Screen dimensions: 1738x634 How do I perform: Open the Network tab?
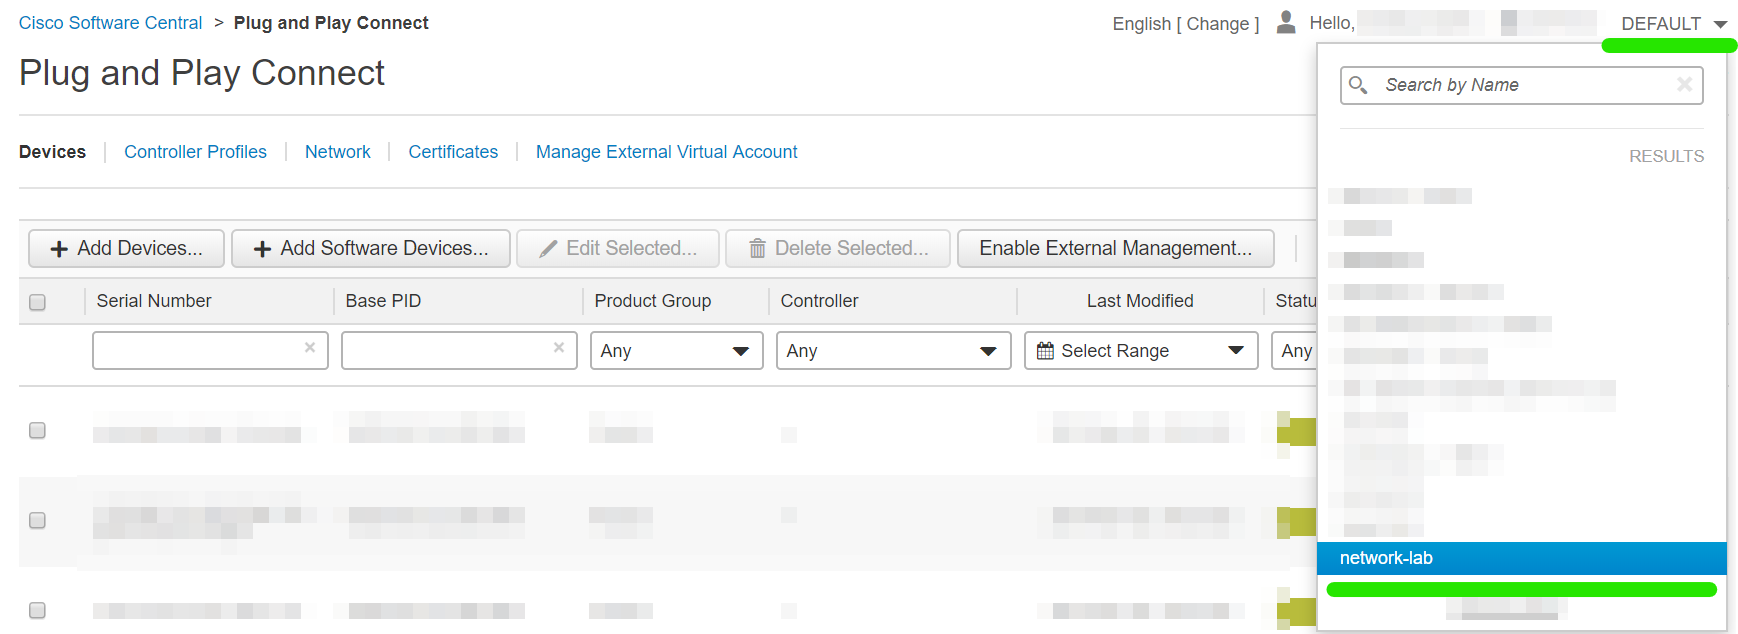[x=337, y=152]
